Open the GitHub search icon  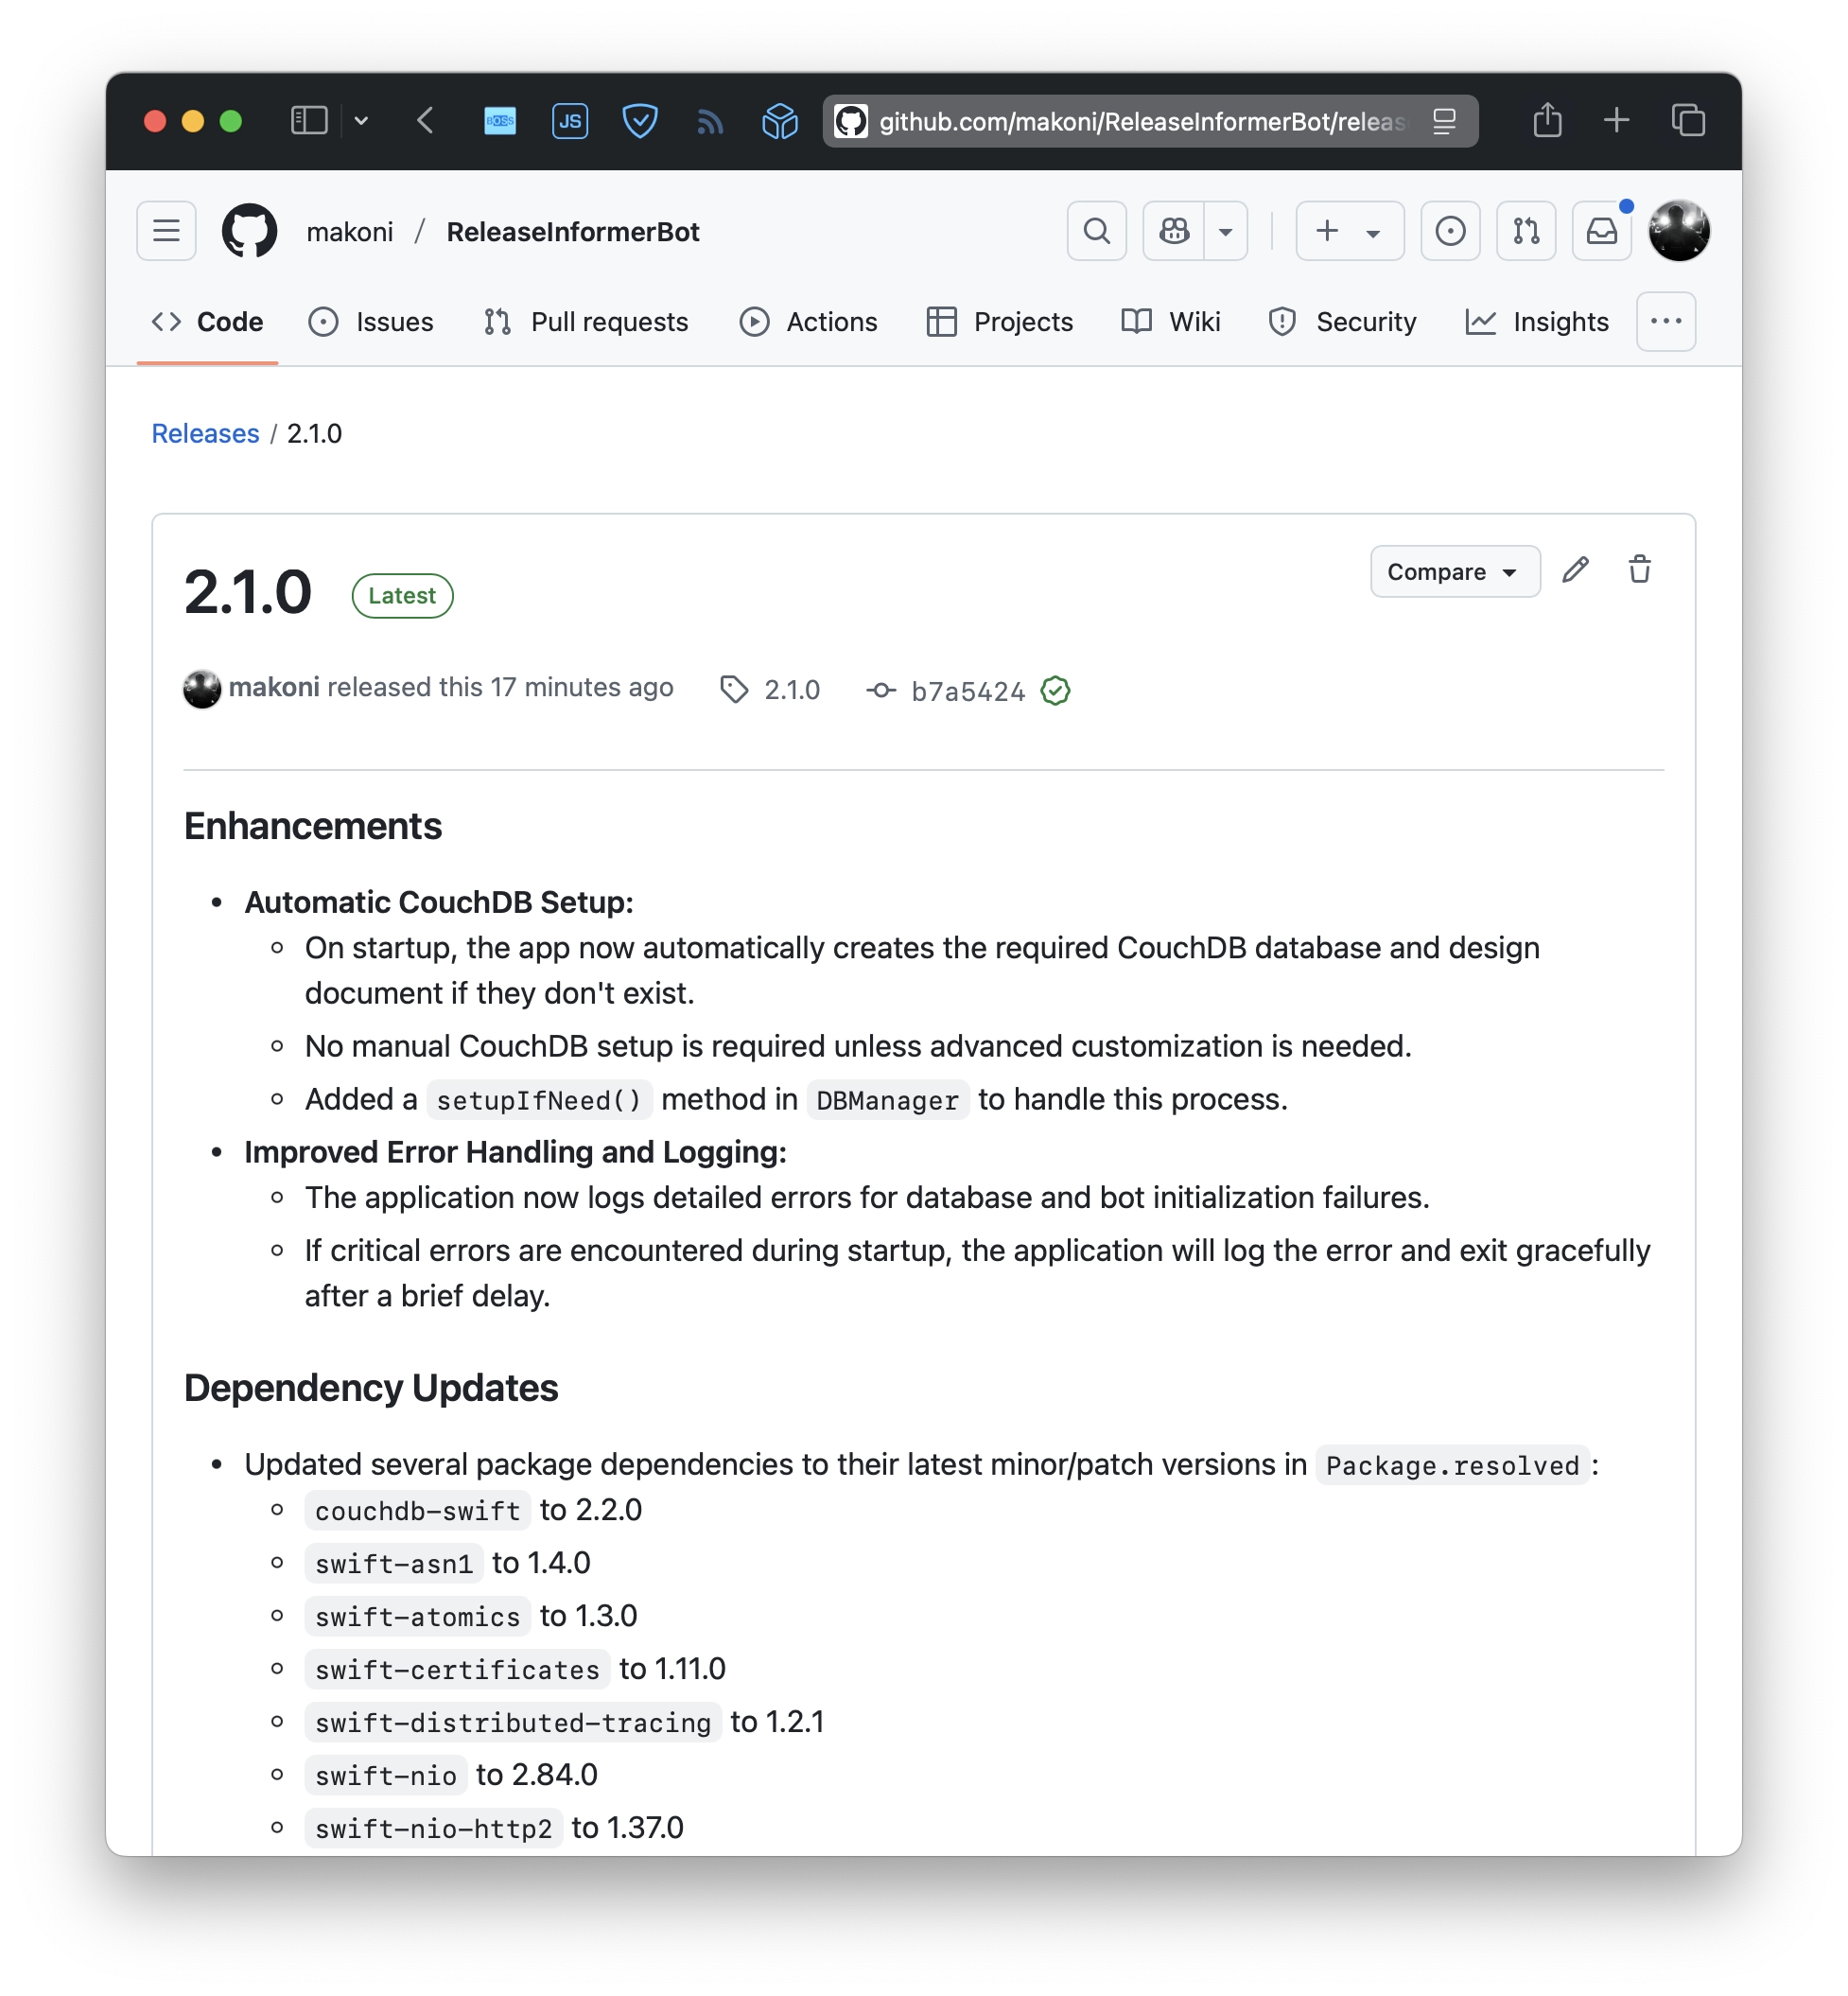[x=1096, y=231]
